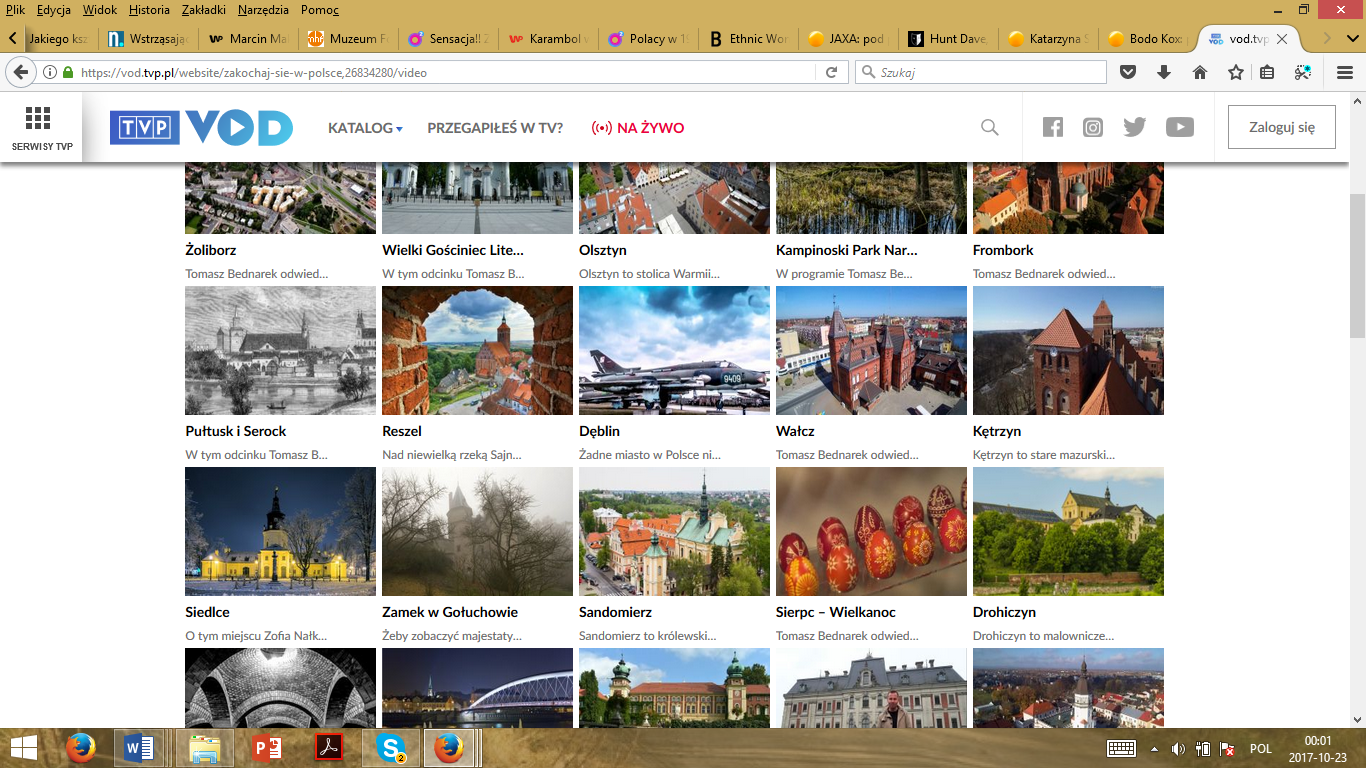This screenshot has height=768, width=1366.
Task: Open the Dęblin episode title
Action: pos(599,431)
